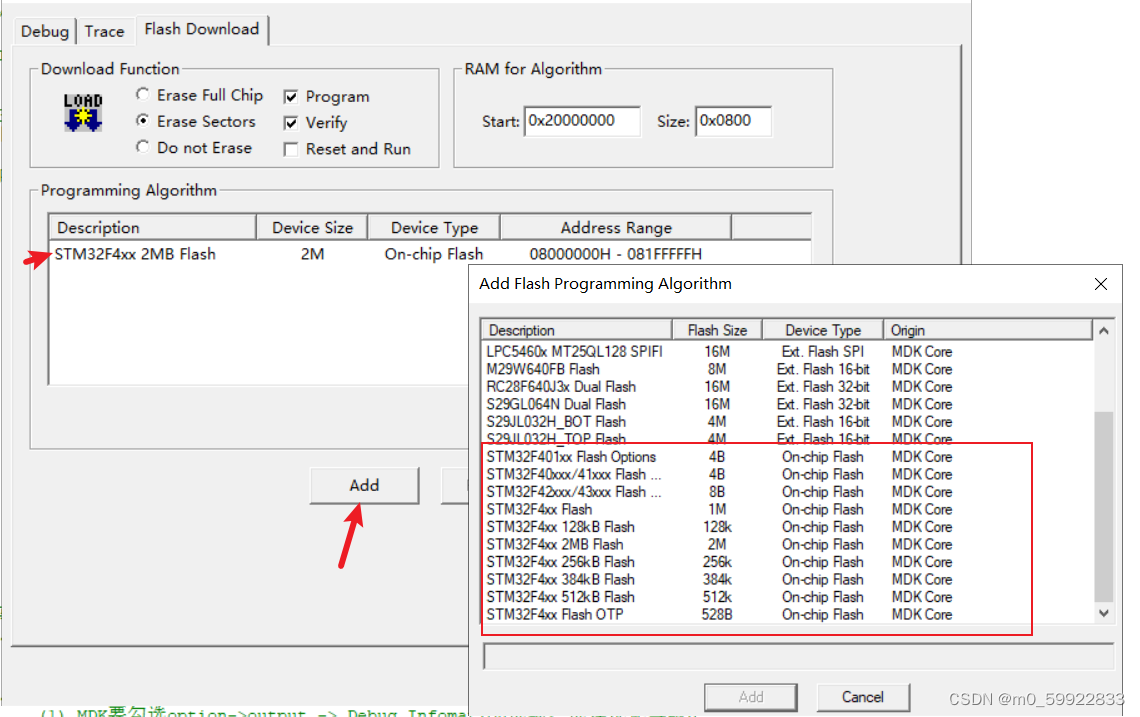Switch to the Trace tab
This screenshot has width=1140, height=717.
coord(104,31)
